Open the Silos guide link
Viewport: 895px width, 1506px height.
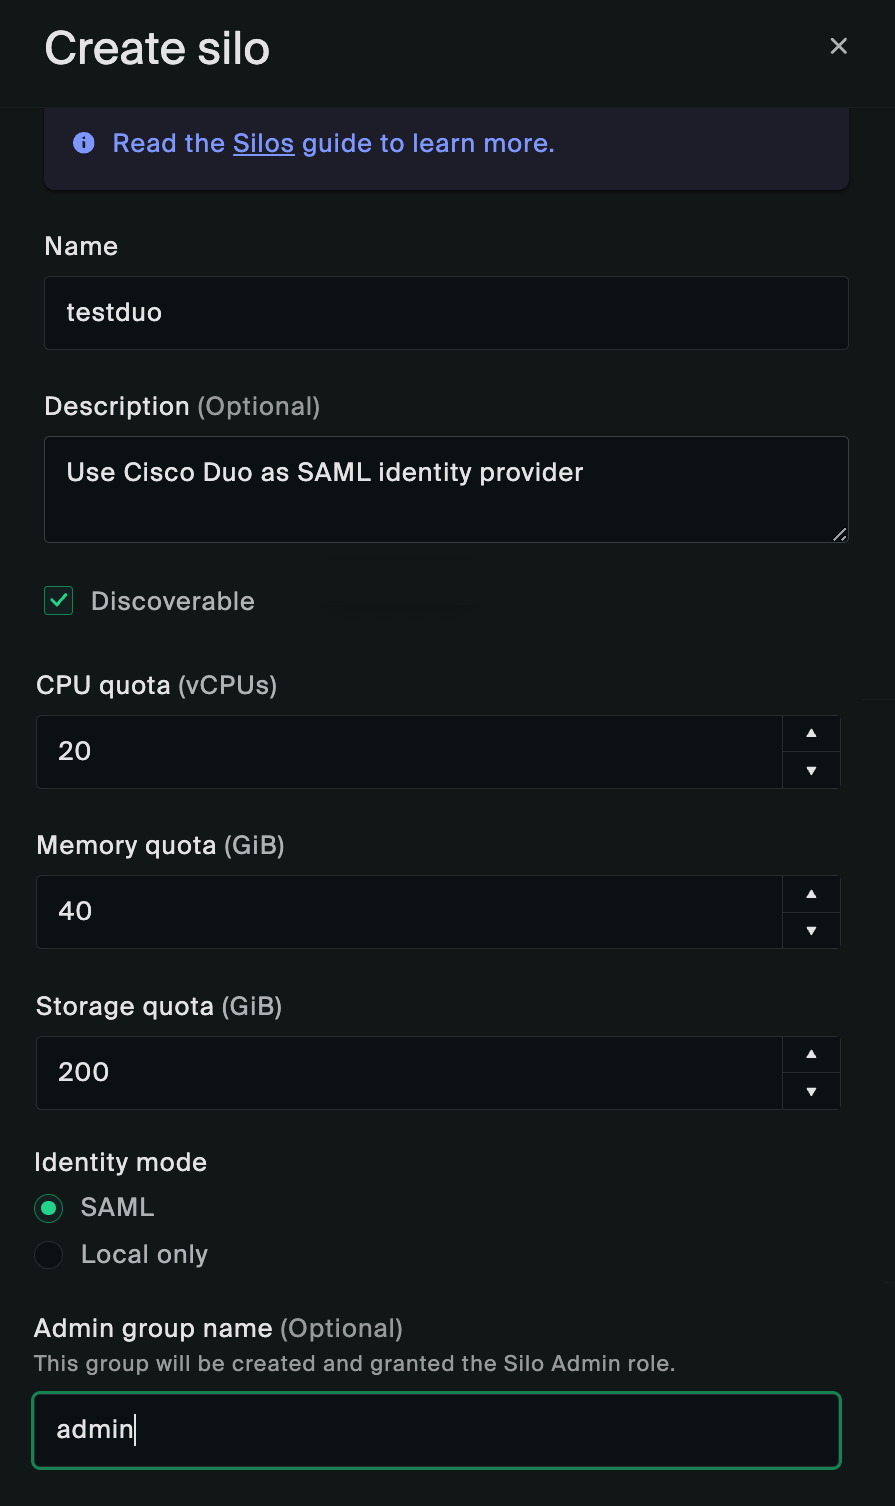coord(263,143)
